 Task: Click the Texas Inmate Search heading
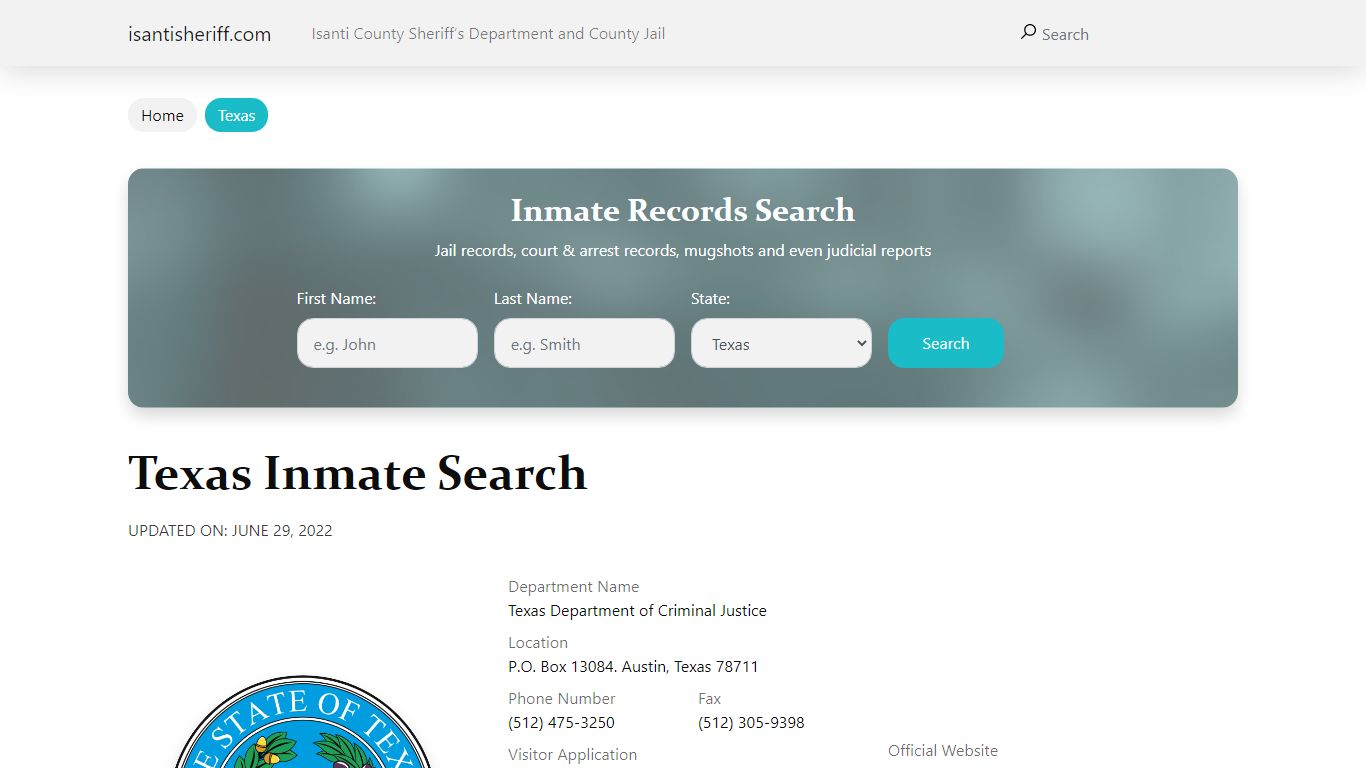coord(357,473)
